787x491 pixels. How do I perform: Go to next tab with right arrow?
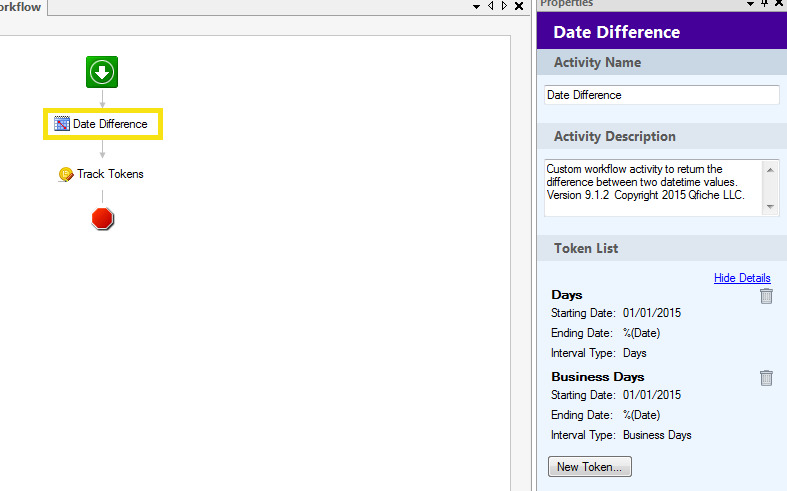[504, 6]
